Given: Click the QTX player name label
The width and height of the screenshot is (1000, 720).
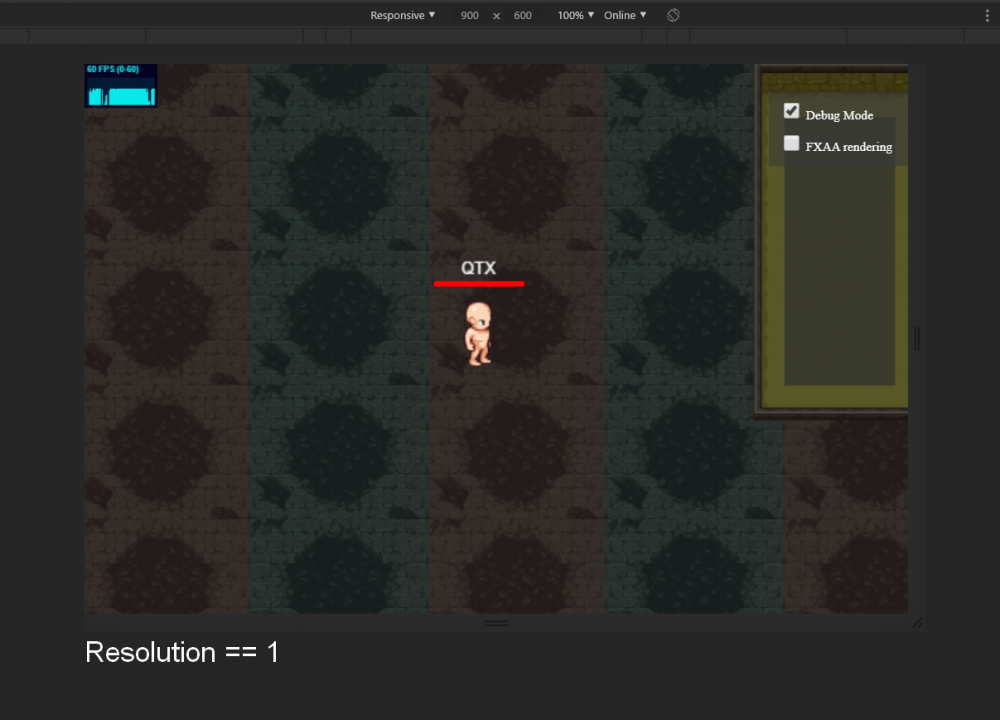Looking at the screenshot, I should coord(478,268).
